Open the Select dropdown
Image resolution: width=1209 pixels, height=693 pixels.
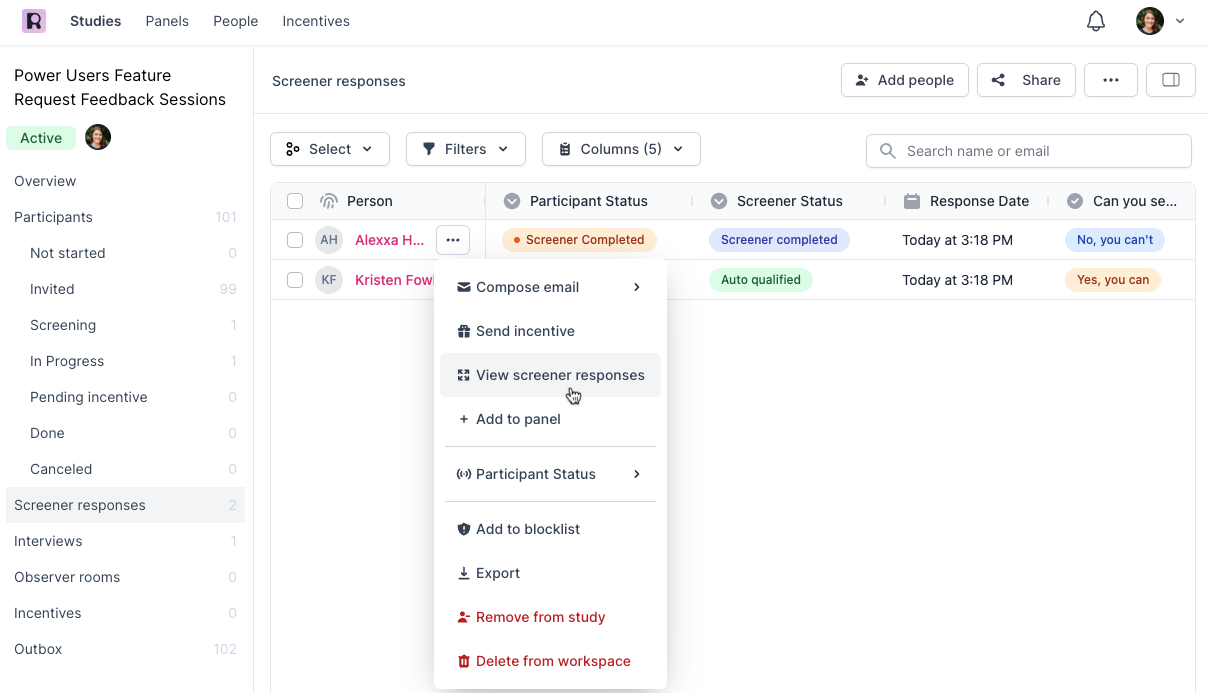click(x=329, y=149)
